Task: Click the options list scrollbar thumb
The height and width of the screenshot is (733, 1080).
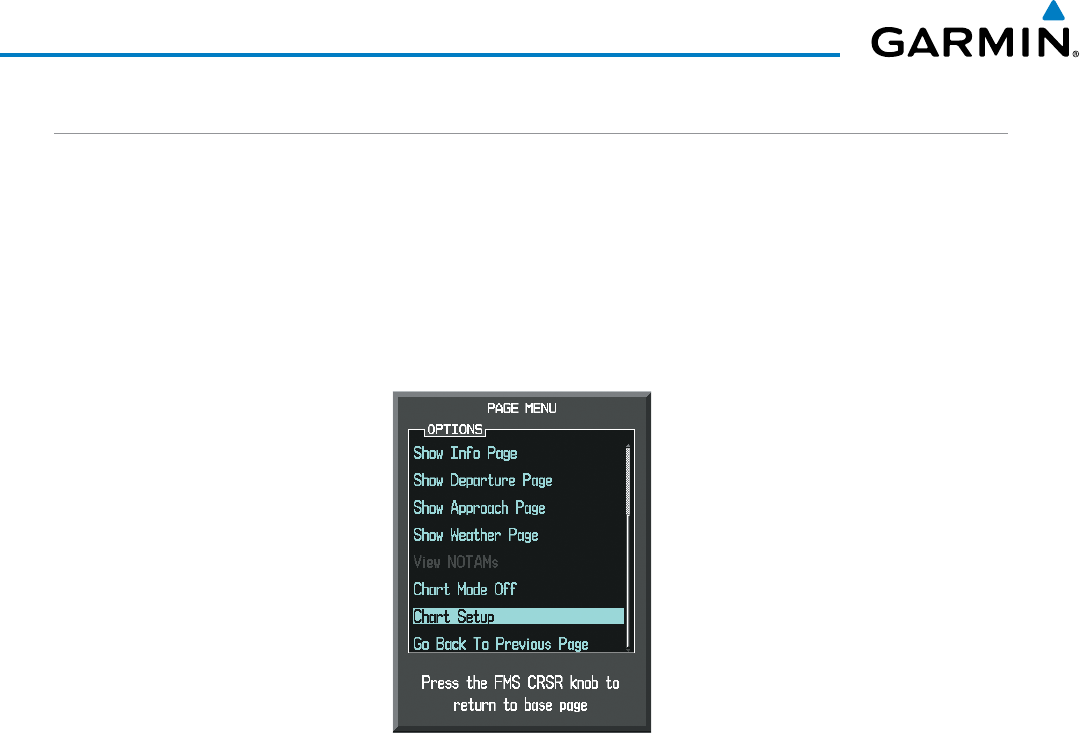Action: (628, 481)
